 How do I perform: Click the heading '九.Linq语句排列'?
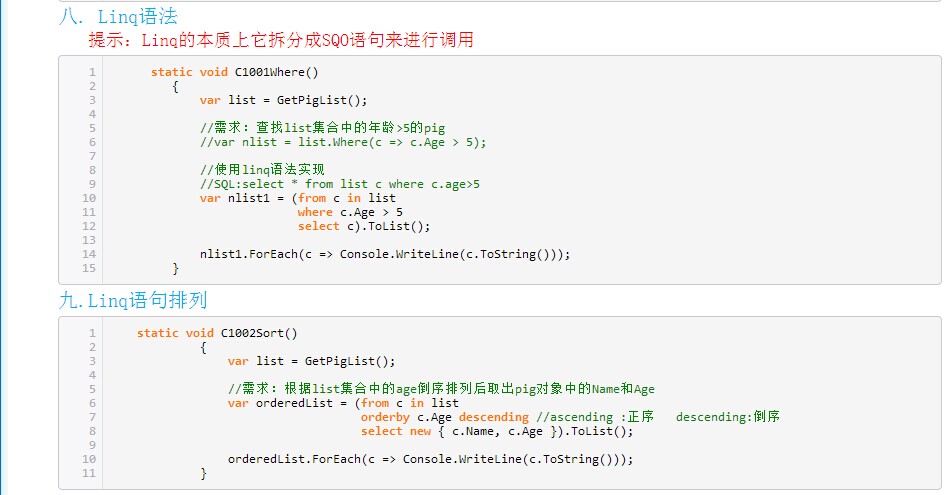pyautogui.click(x=133, y=300)
